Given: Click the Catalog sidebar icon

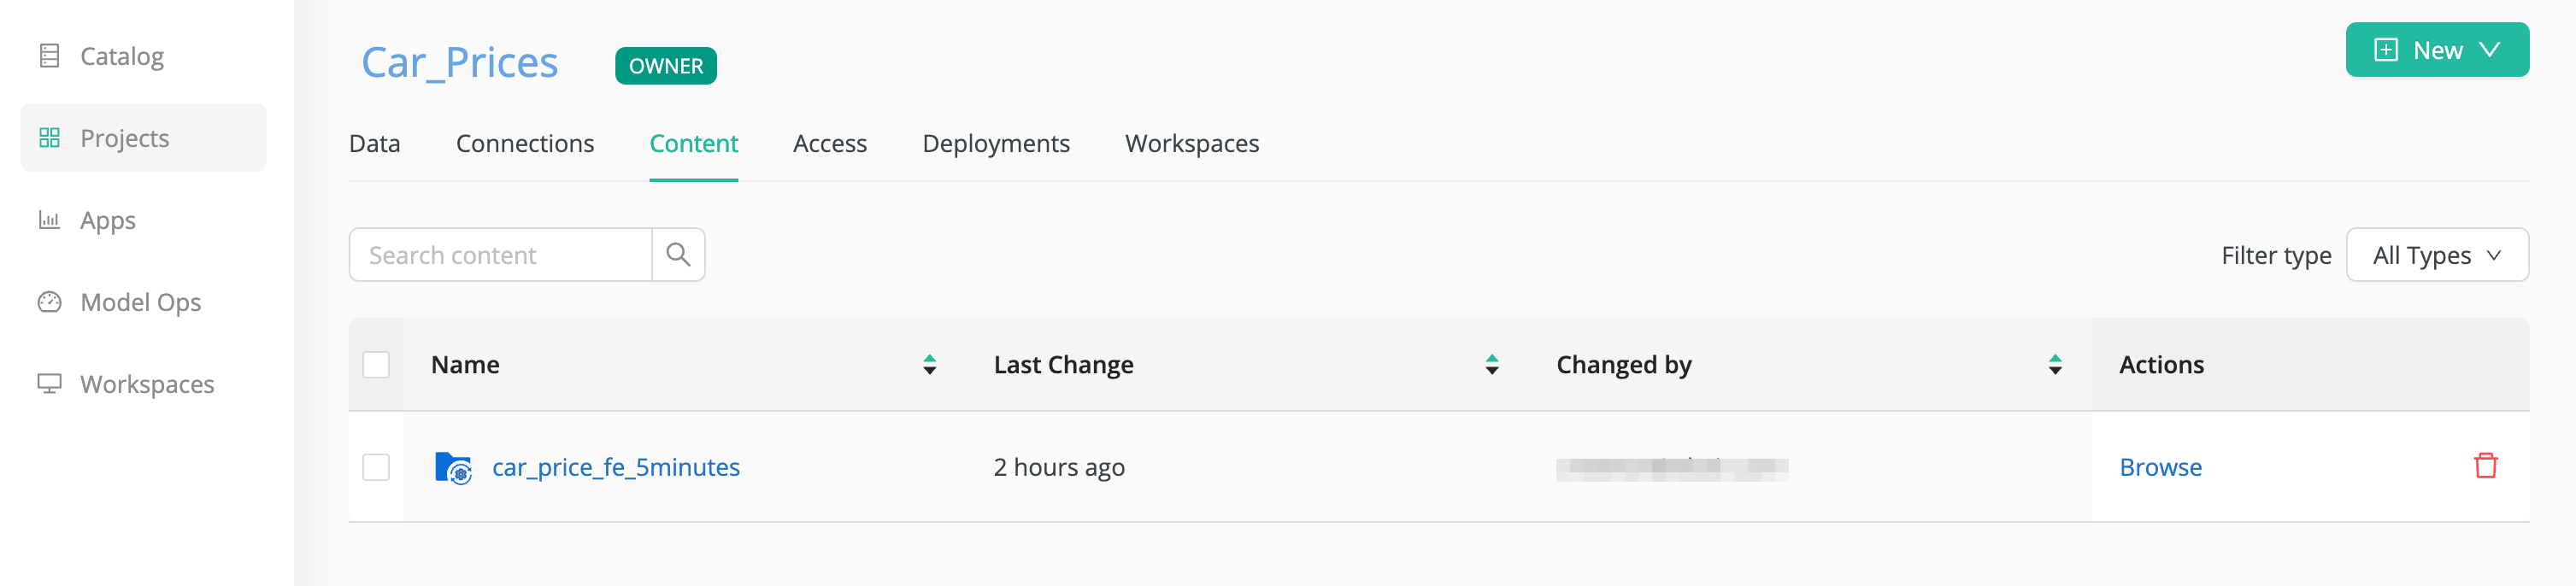Looking at the screenshot, I should tap(49, 56).
